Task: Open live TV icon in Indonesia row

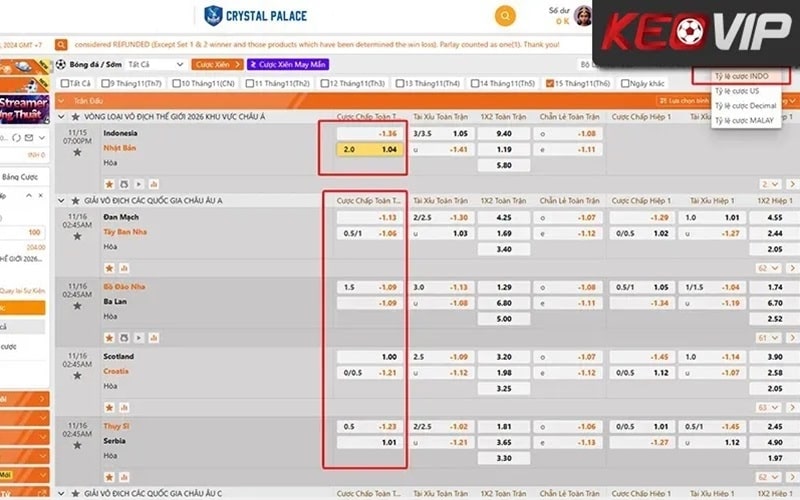Action: [124, 184]
